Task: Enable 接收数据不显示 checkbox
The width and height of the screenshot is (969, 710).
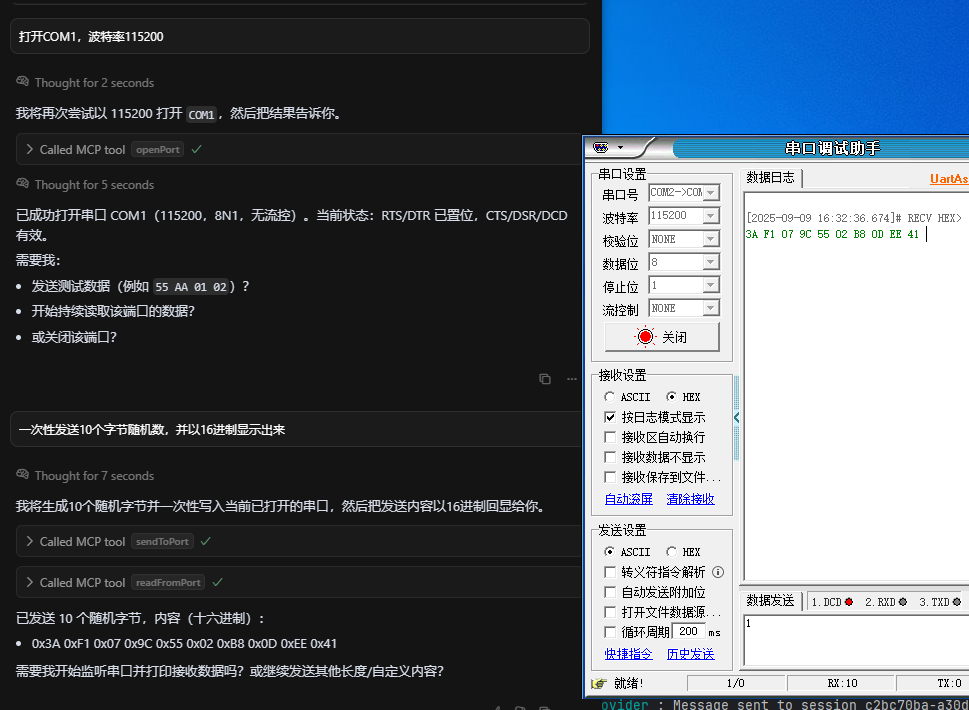Action: tap(610, 457)
